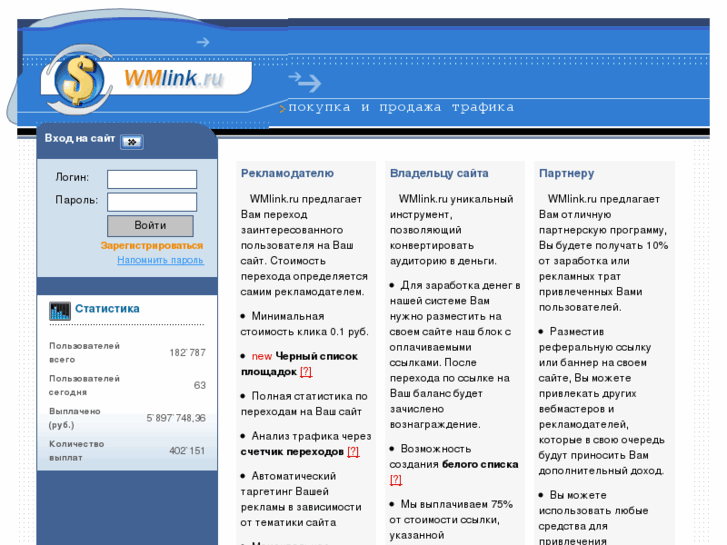Screen dimensions: 727x545
Task: Click the Пользователей всего label
Action: pos(84,353)
